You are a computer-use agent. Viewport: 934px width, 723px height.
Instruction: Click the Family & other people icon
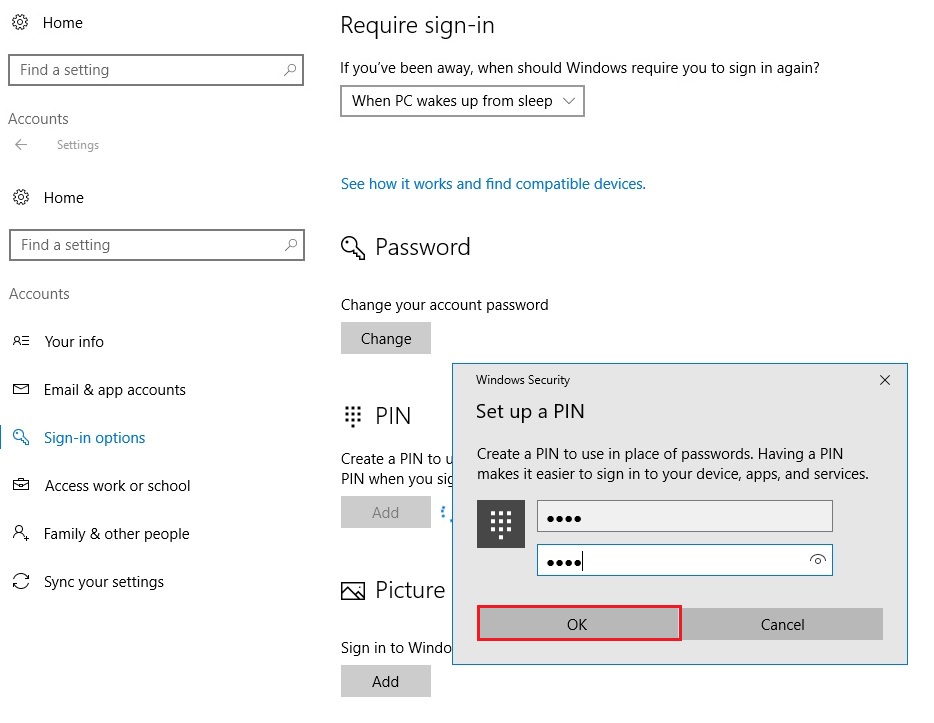pos(21,534)
